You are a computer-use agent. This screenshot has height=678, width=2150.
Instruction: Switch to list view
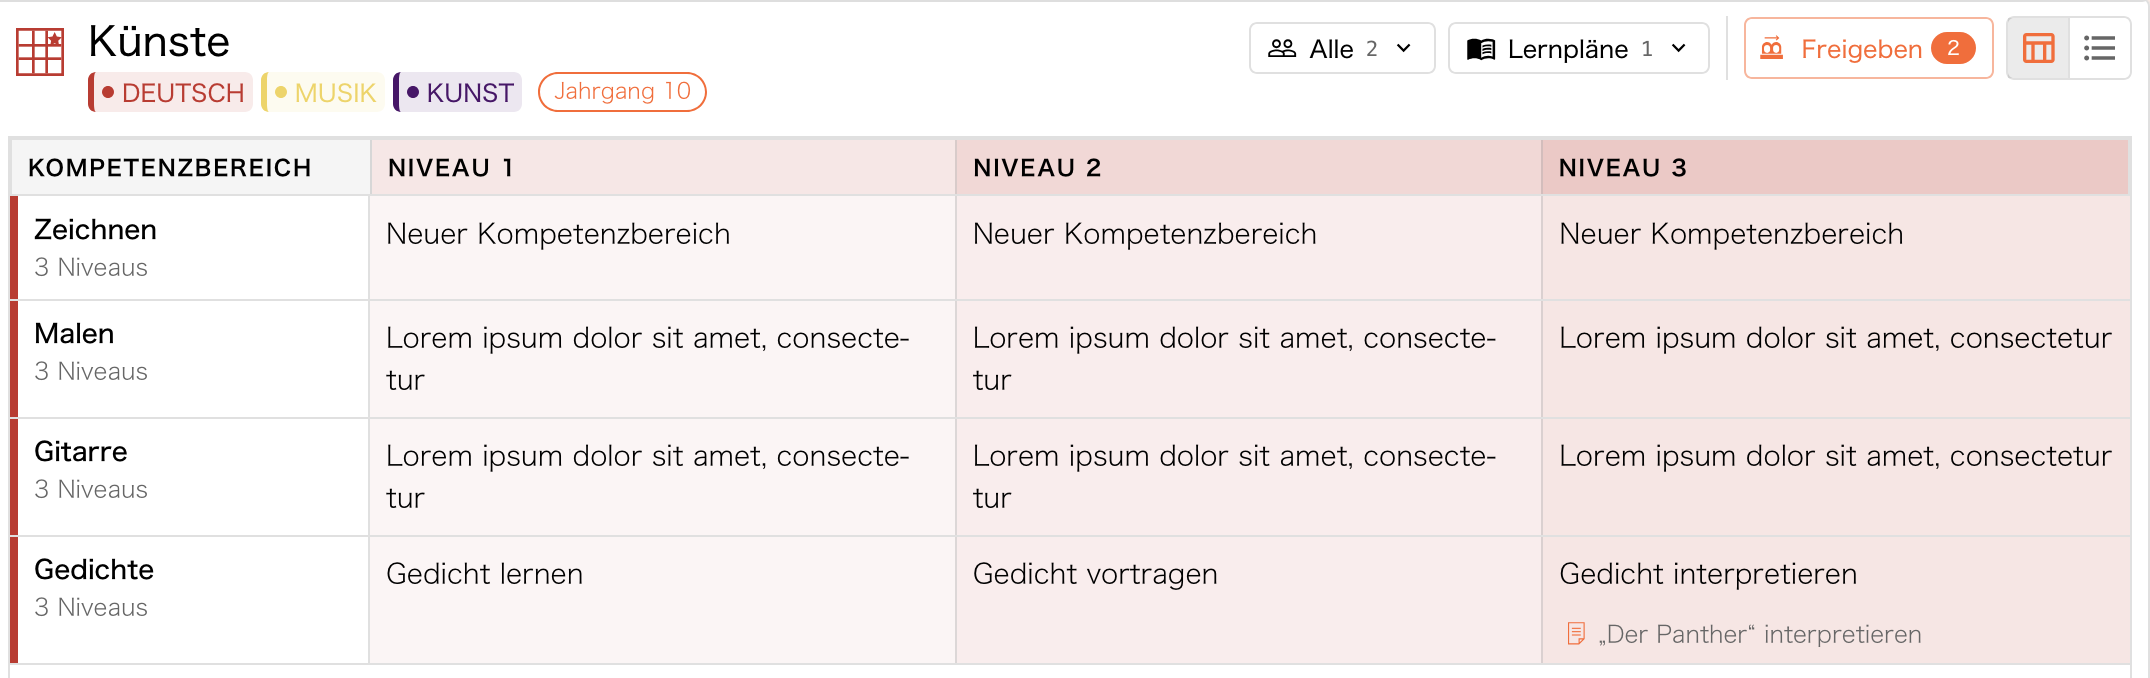[2099, 48]
